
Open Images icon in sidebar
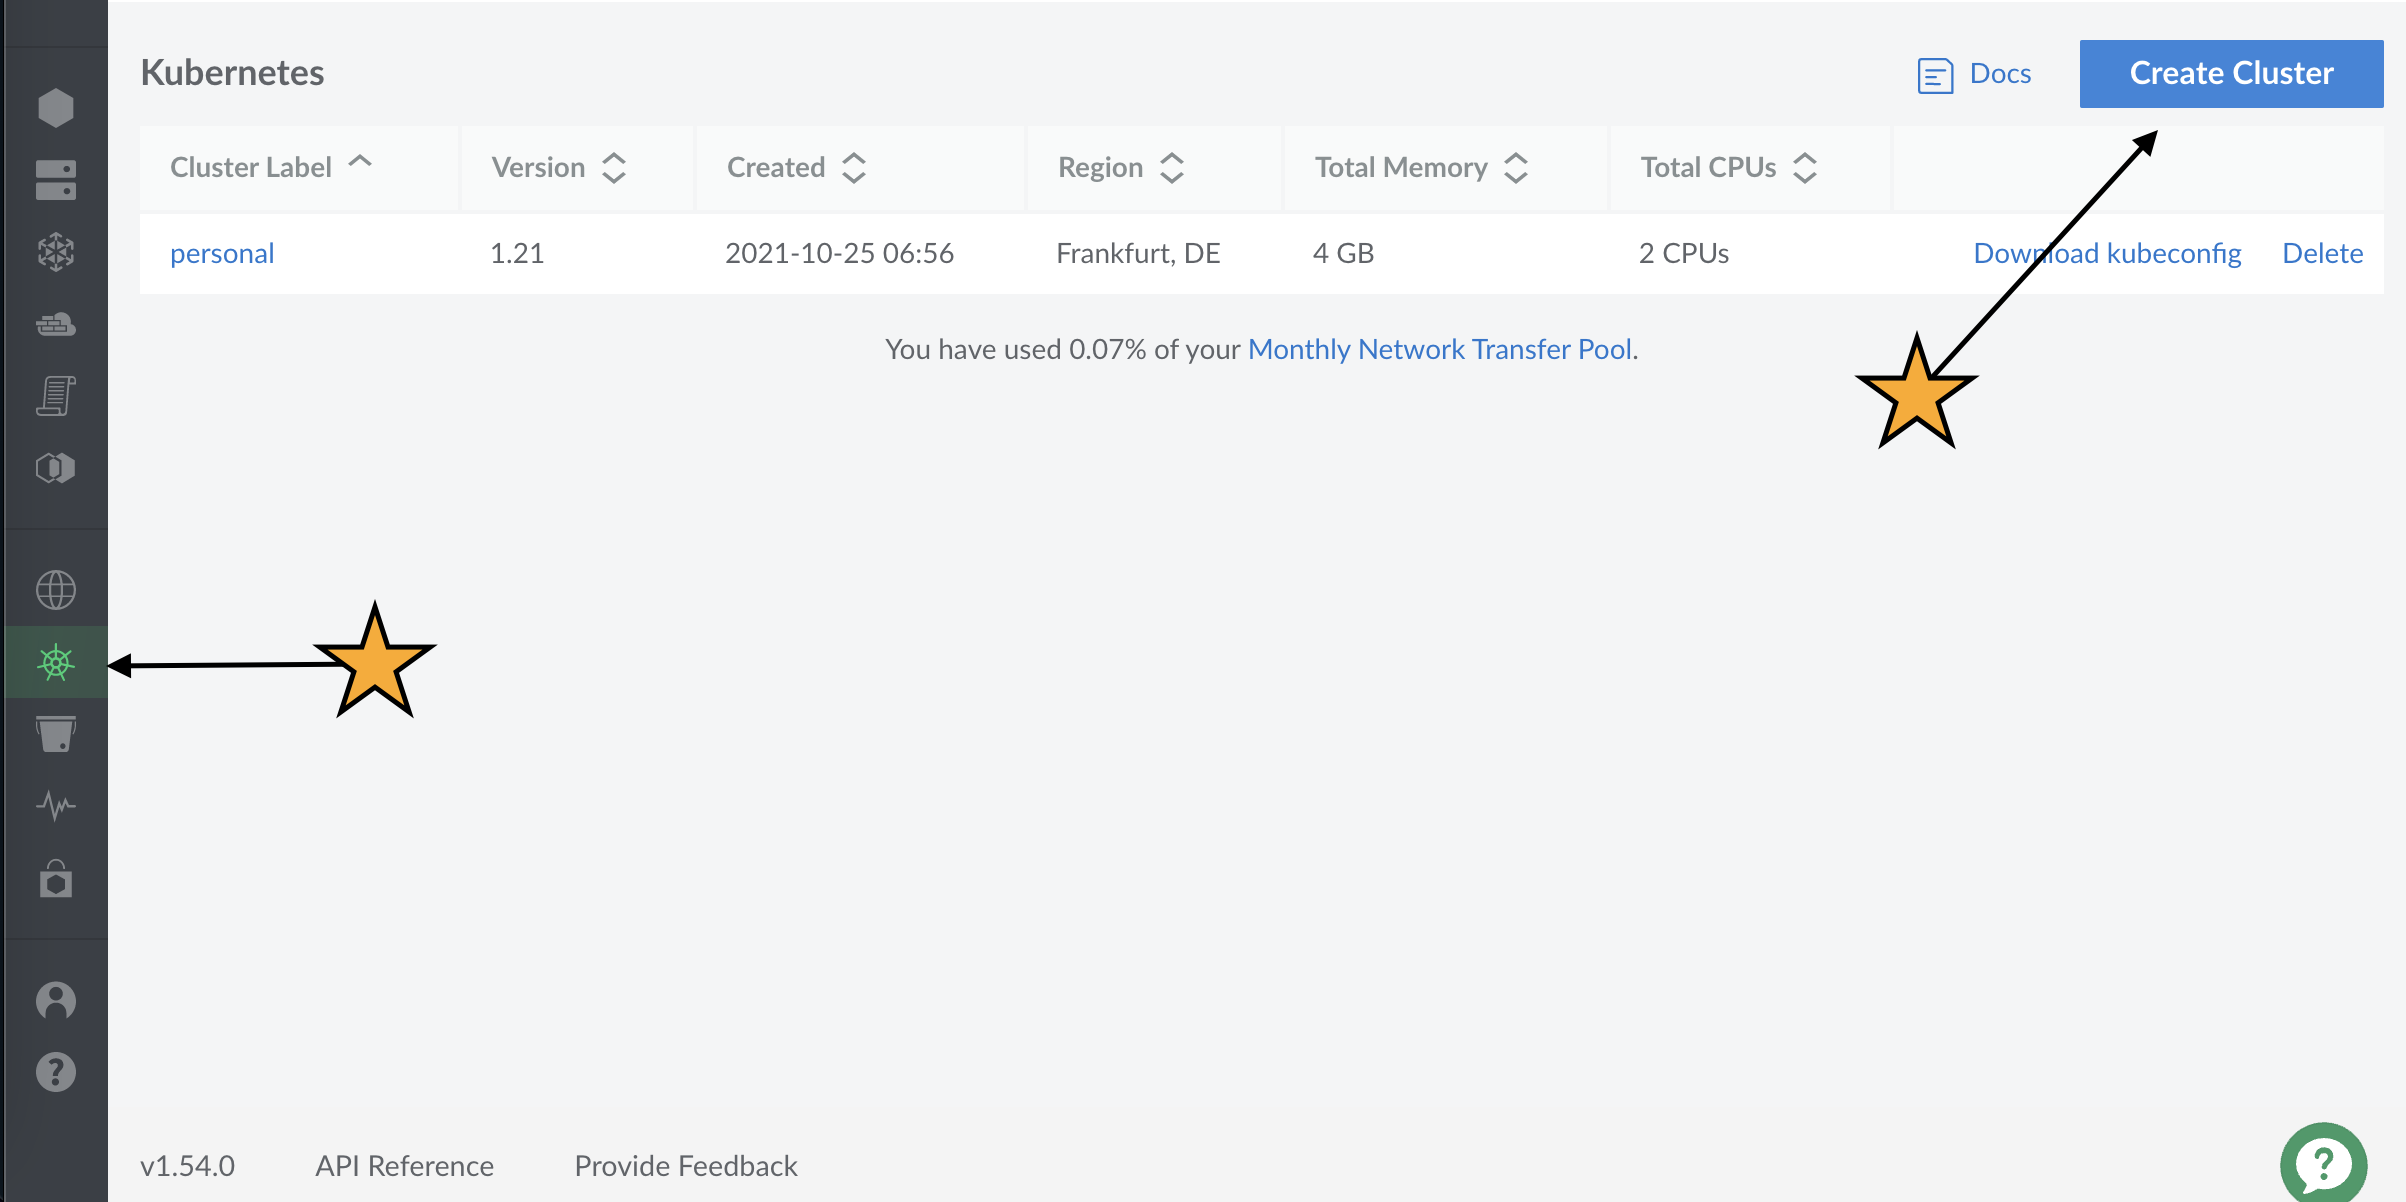[x=56, y=468]
